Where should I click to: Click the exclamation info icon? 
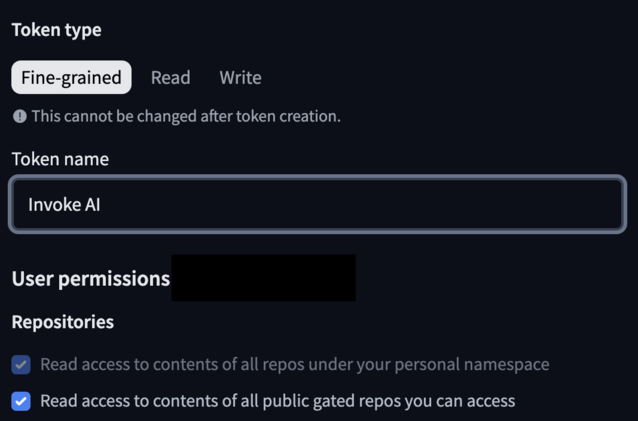coord(20,116)
